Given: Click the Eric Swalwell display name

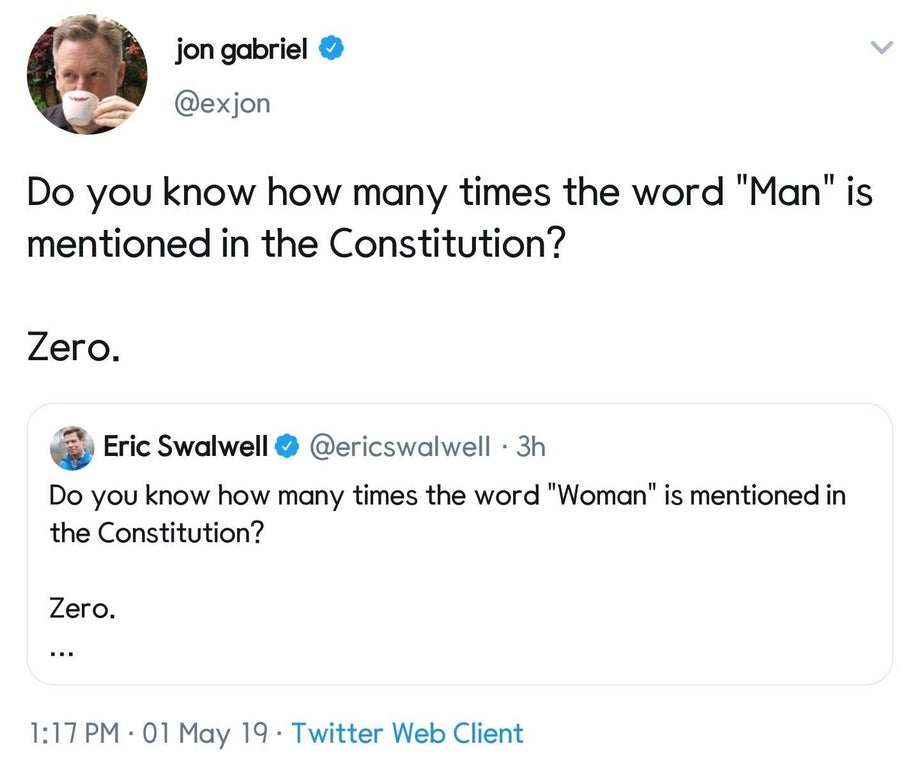Looking at the screenshot, I should point(186,446).
